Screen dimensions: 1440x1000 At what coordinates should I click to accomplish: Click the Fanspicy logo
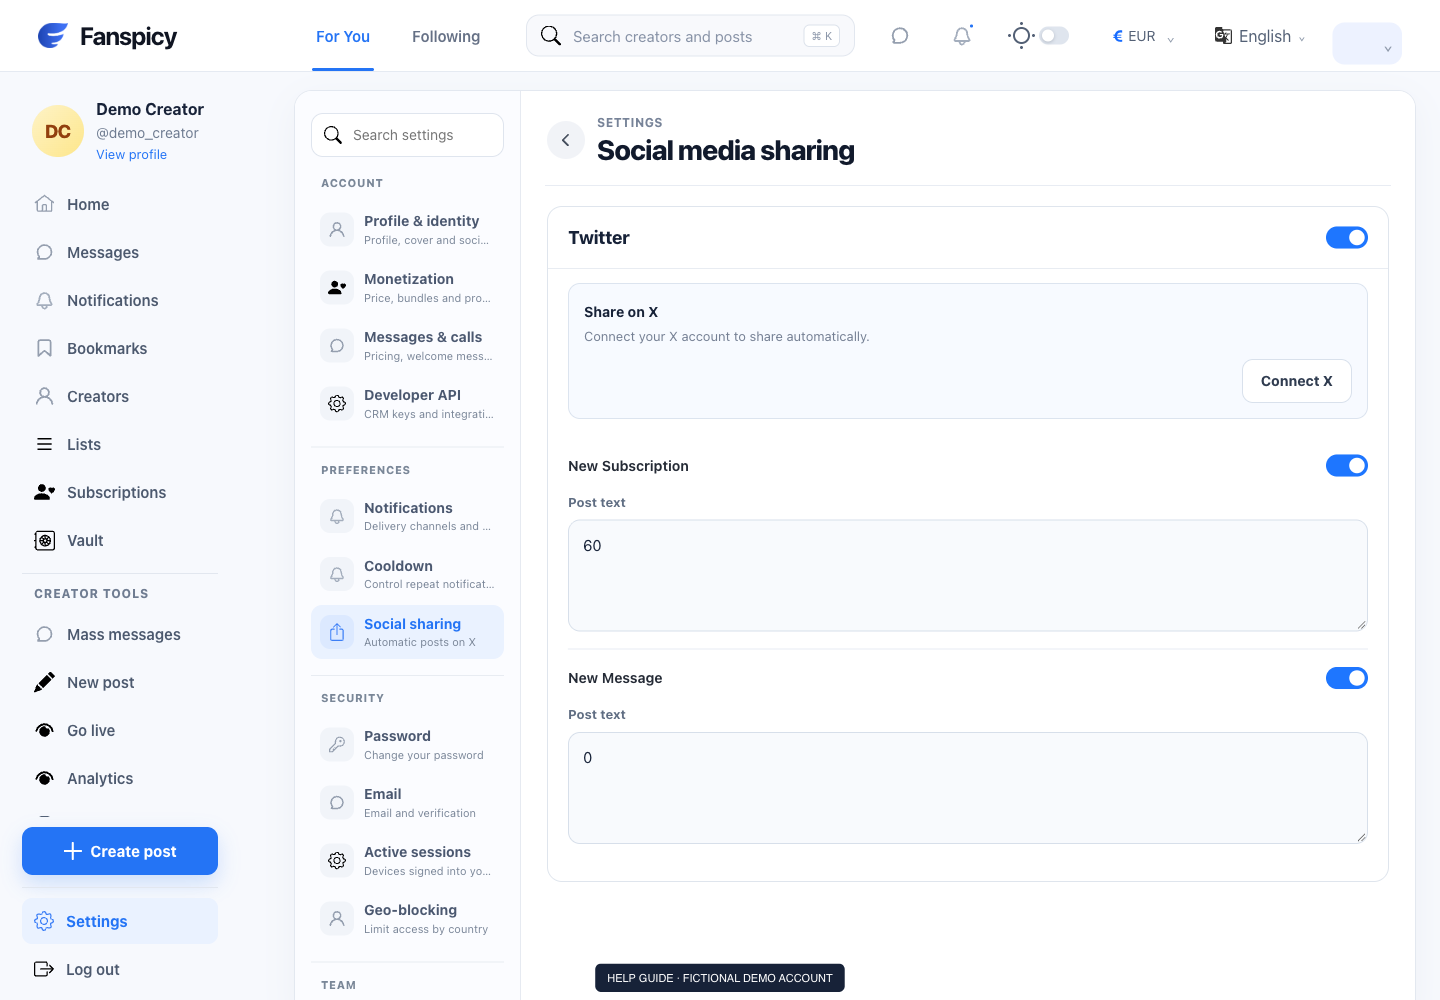(x=107, y=36)
